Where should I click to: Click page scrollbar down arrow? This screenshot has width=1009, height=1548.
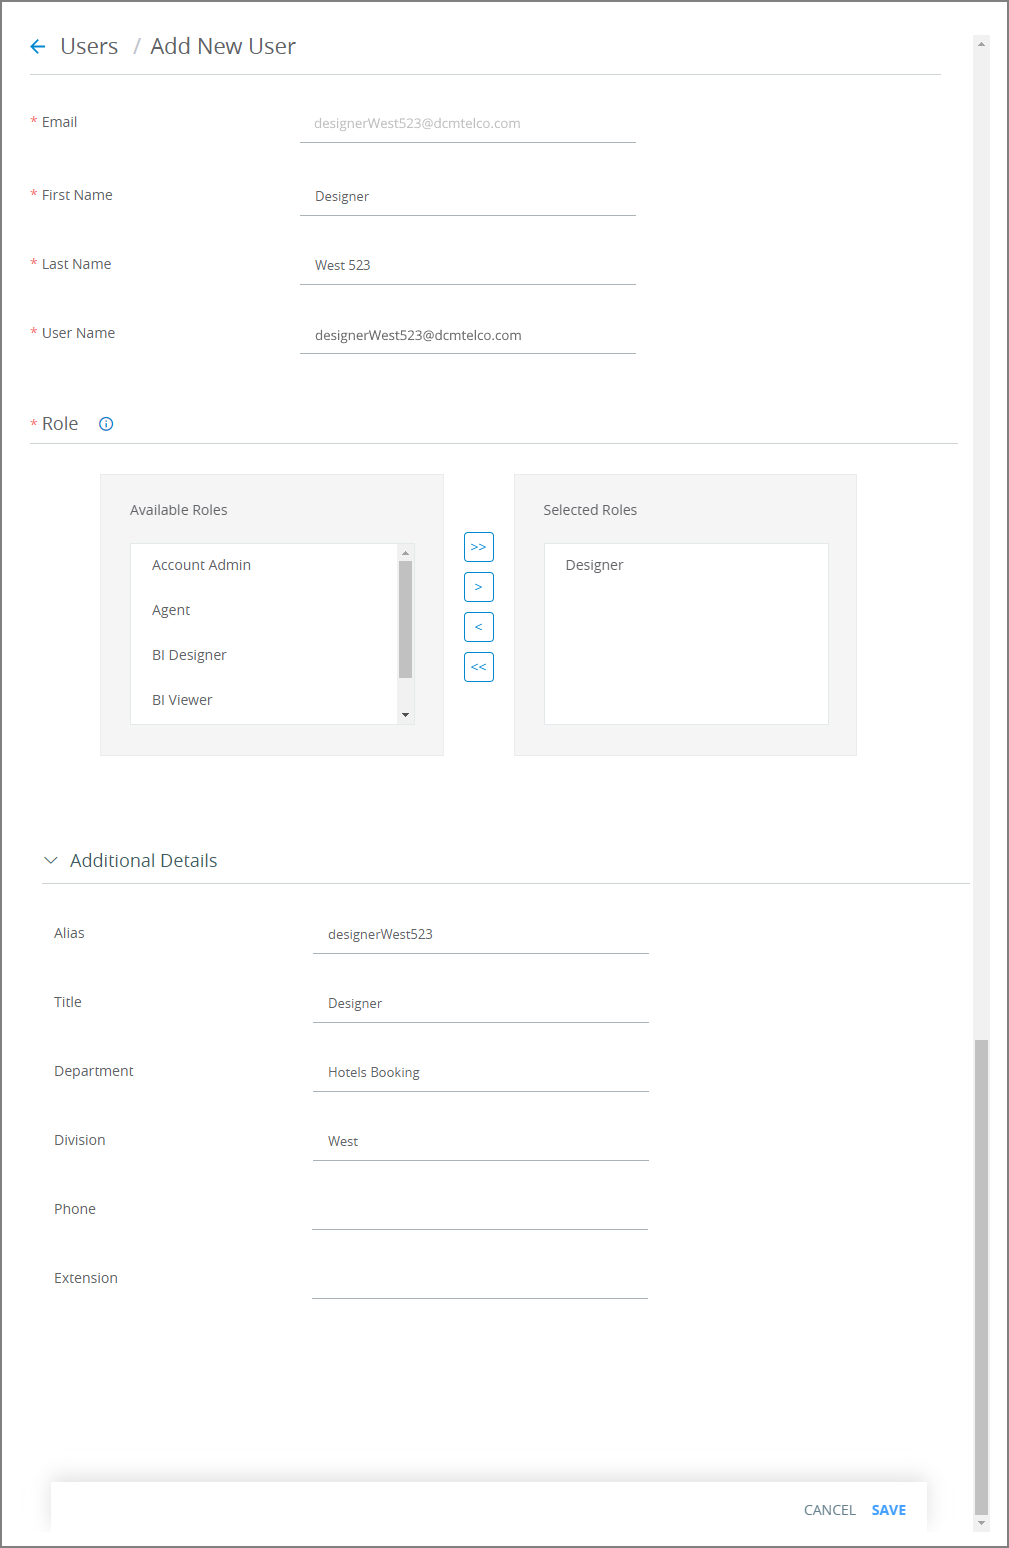pos(981,1523)
